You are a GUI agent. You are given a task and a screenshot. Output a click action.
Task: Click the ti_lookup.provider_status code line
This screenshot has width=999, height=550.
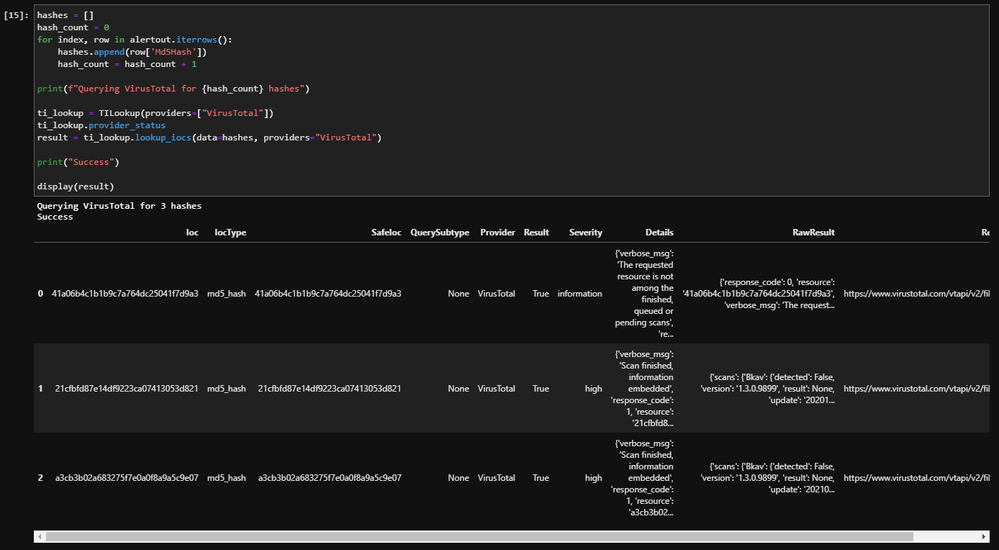[x=101, y=126]
